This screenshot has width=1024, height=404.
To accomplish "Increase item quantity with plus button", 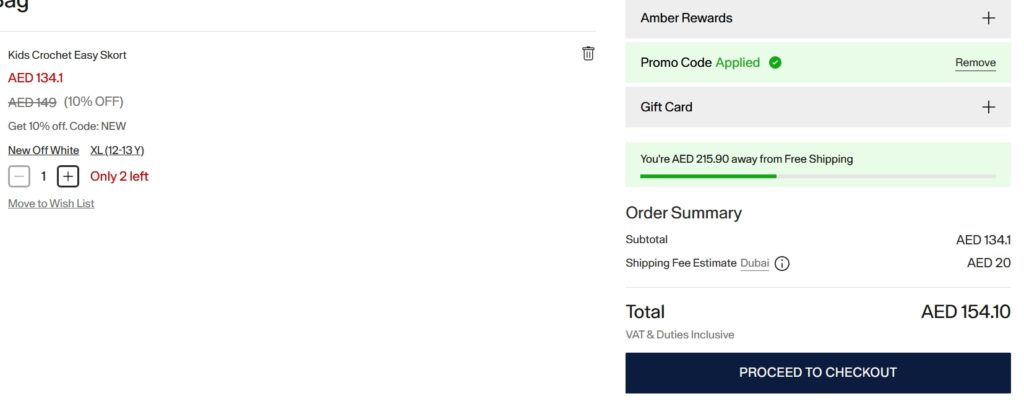I will click(x=67, y=177).
